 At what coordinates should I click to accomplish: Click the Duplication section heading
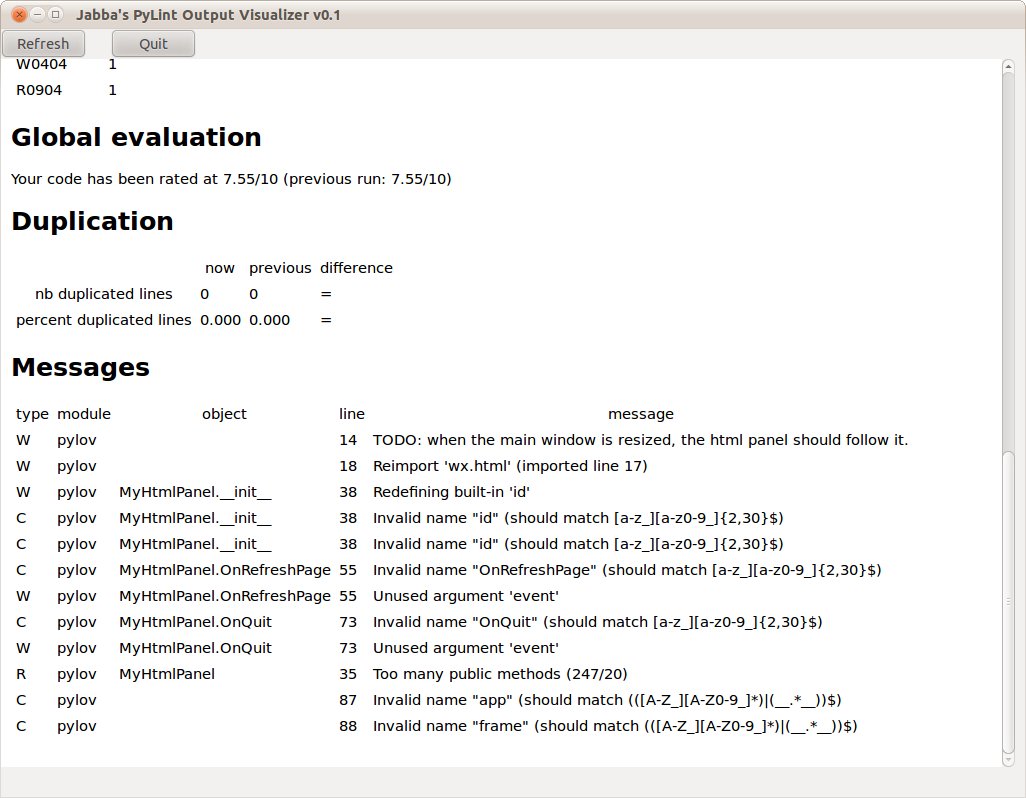(92, 221)
